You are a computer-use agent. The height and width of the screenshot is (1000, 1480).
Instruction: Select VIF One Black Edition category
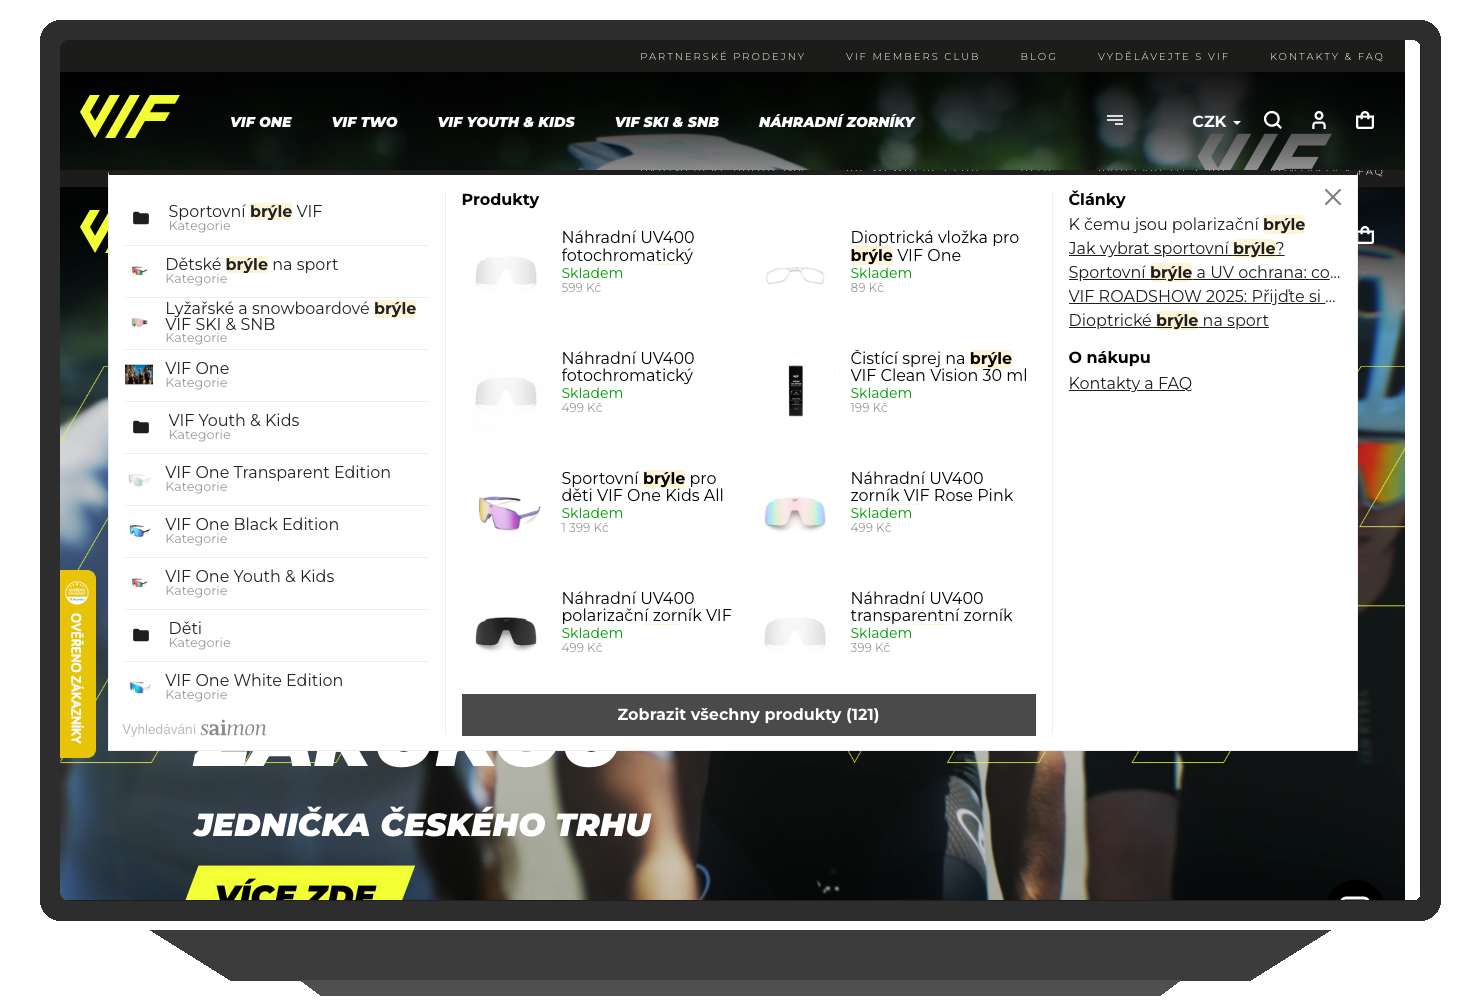pos(251,524)
